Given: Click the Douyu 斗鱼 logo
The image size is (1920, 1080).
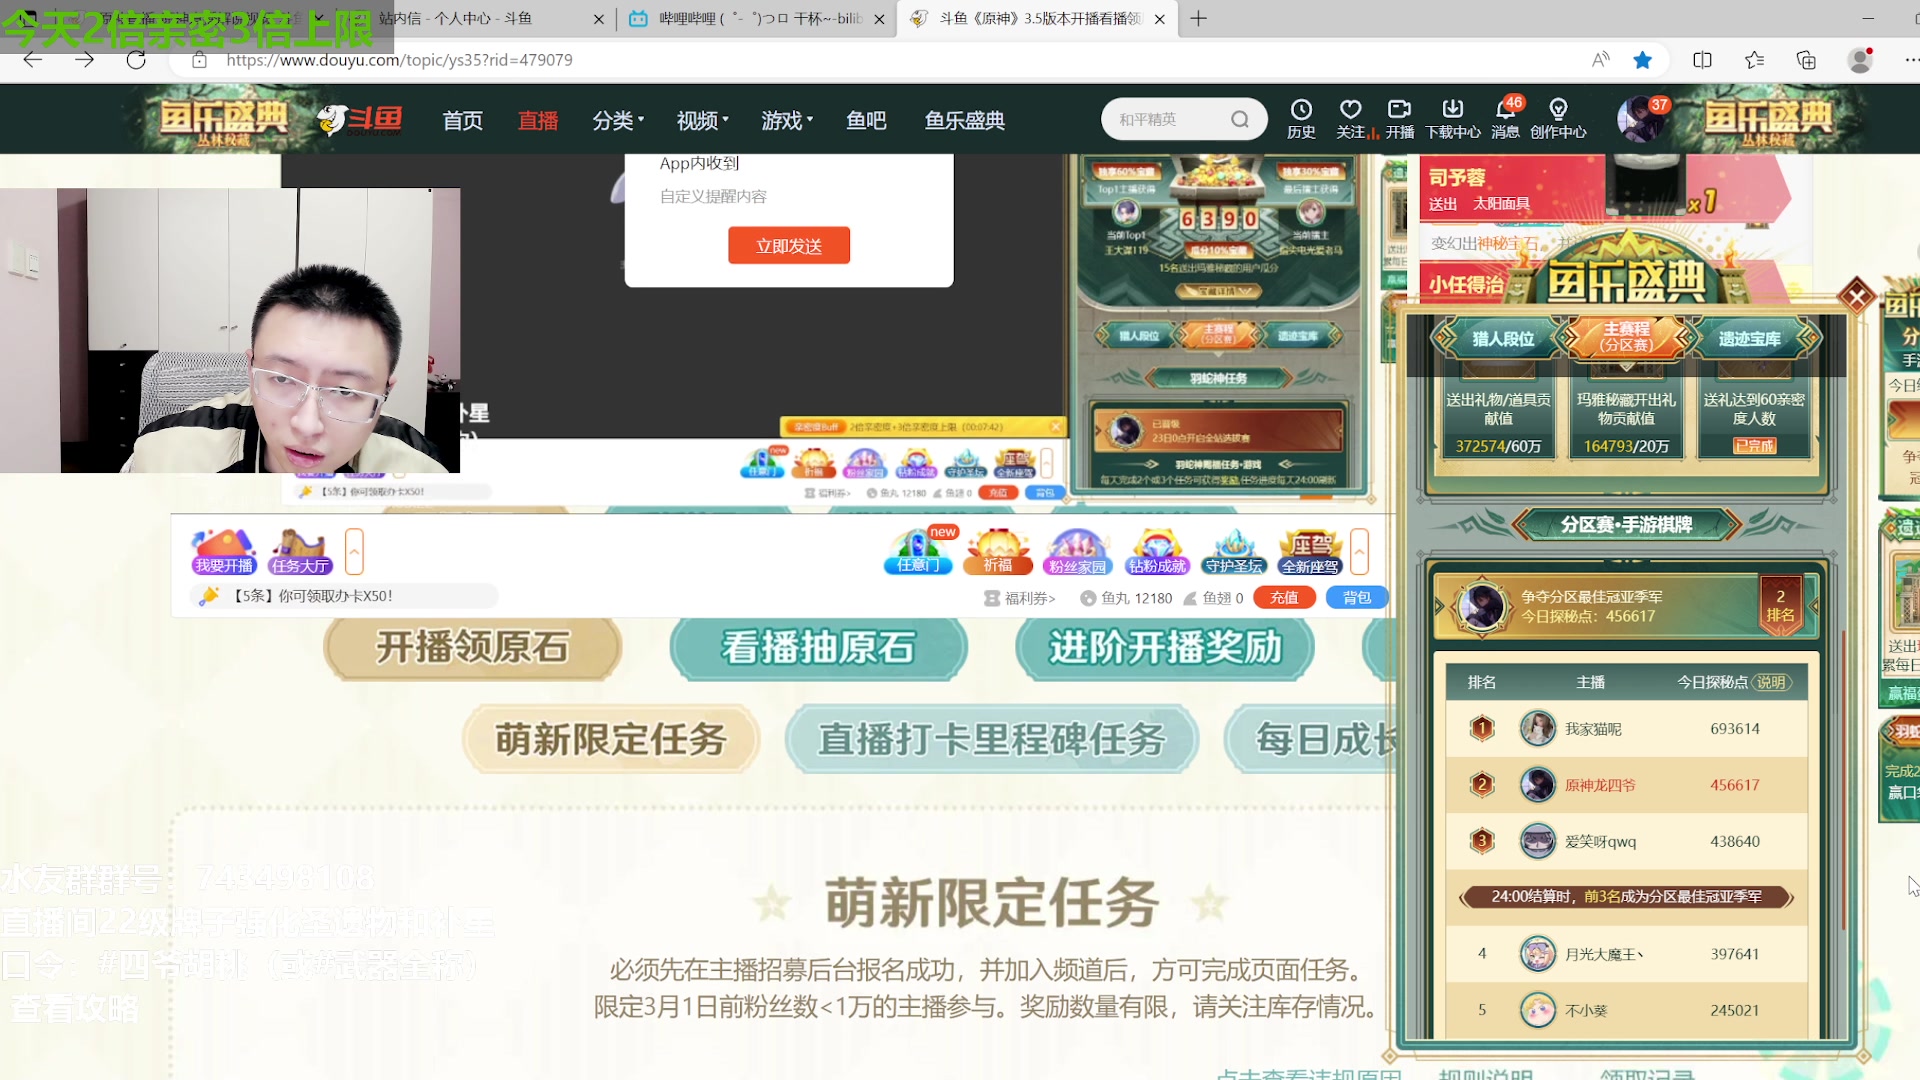Looking at the screenshot, I should coord(361,120).
